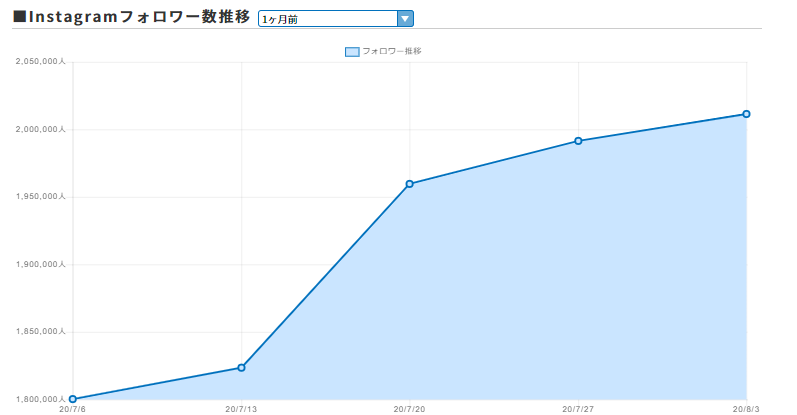Click the 2,000,000人 axis label
Viewport: 797px width, 415px height.
point(41,130)
